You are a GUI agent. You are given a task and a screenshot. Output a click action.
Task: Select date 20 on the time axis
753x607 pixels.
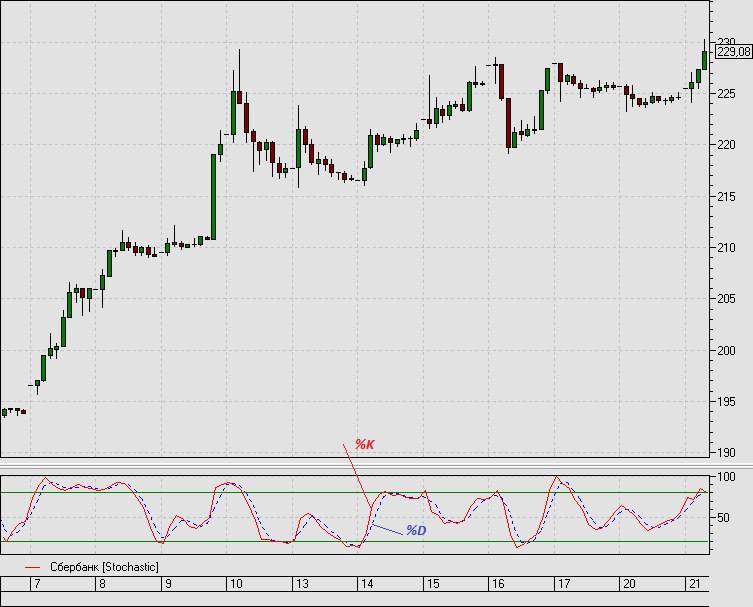(629, 584)
